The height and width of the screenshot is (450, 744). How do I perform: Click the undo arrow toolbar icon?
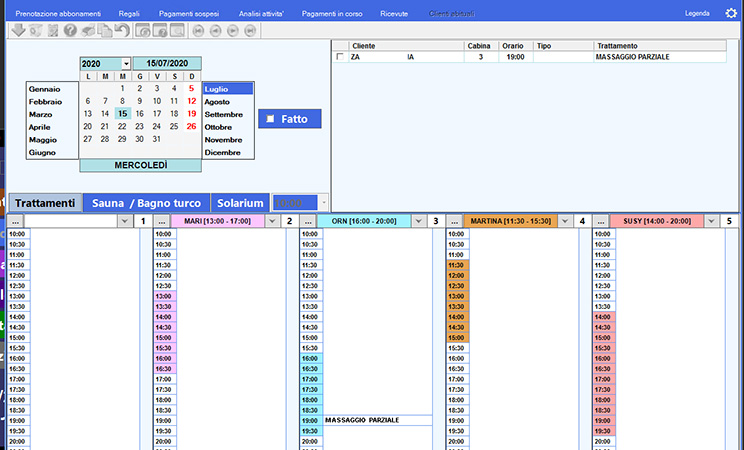pos(122,30)
